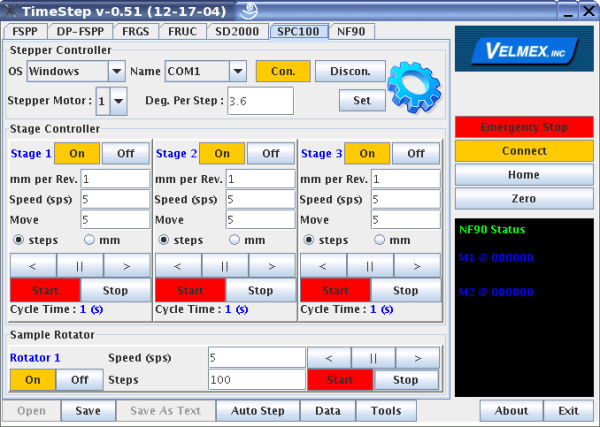Screen dimensions: 600x427
Task: Pause Stage 1 with || button
Action: [80, 266]
